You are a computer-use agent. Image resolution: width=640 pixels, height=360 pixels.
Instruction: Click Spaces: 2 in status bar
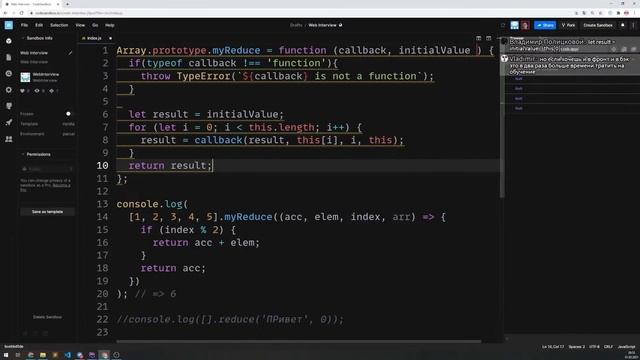[x=576, y=347]
